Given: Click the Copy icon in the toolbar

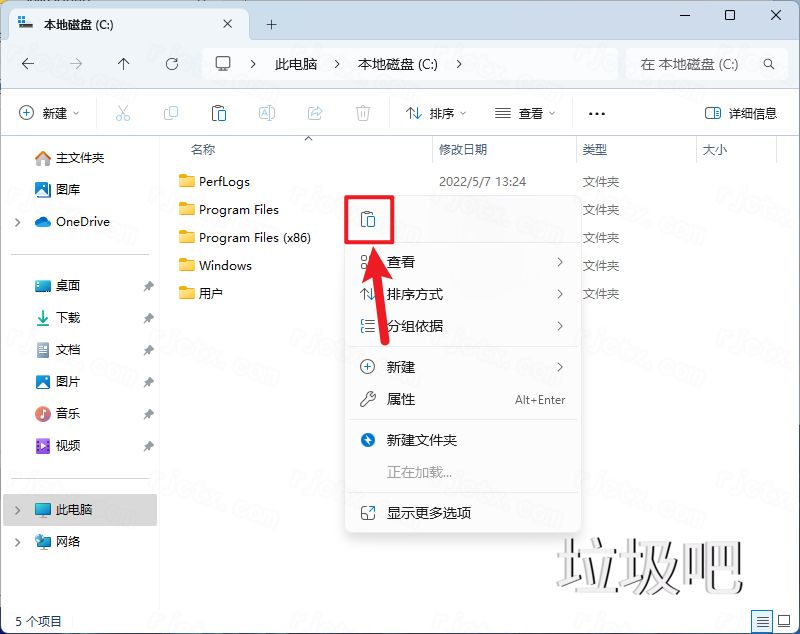Looking at the screenshot, I should pyautogui.click(x=171, y=112).
